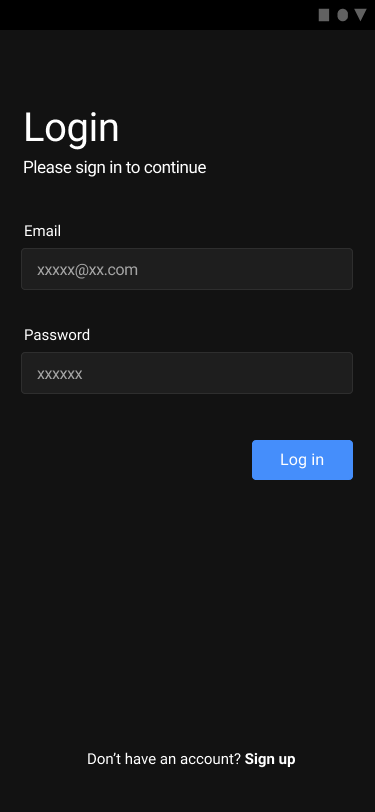Submit the form with Log in
Viewport: 375px width, 812px height.
(302, 460)
